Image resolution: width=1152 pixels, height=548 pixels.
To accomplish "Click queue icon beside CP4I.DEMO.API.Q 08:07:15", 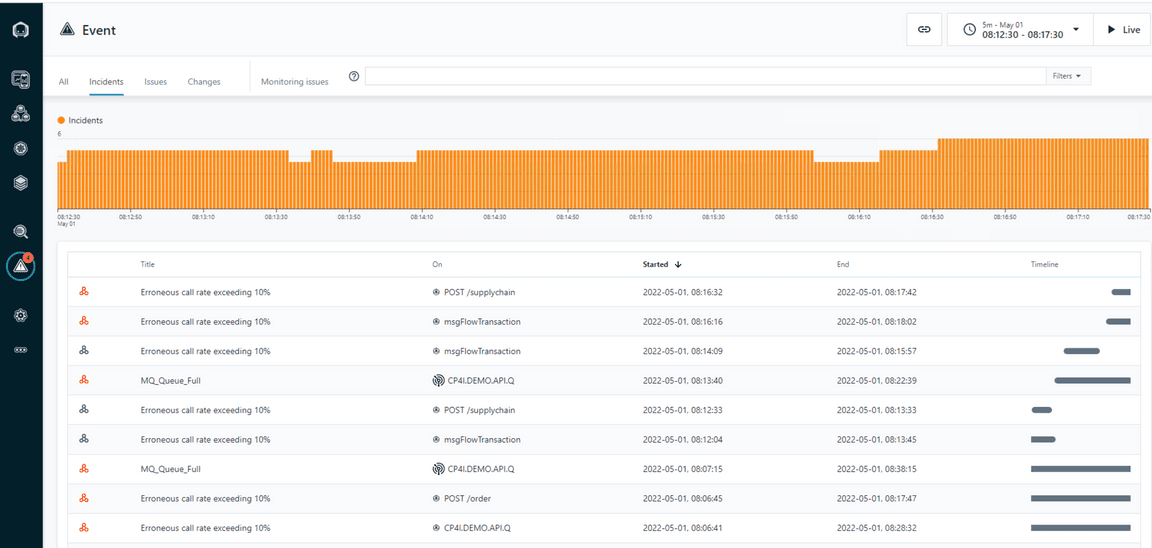I will point(437,469).
